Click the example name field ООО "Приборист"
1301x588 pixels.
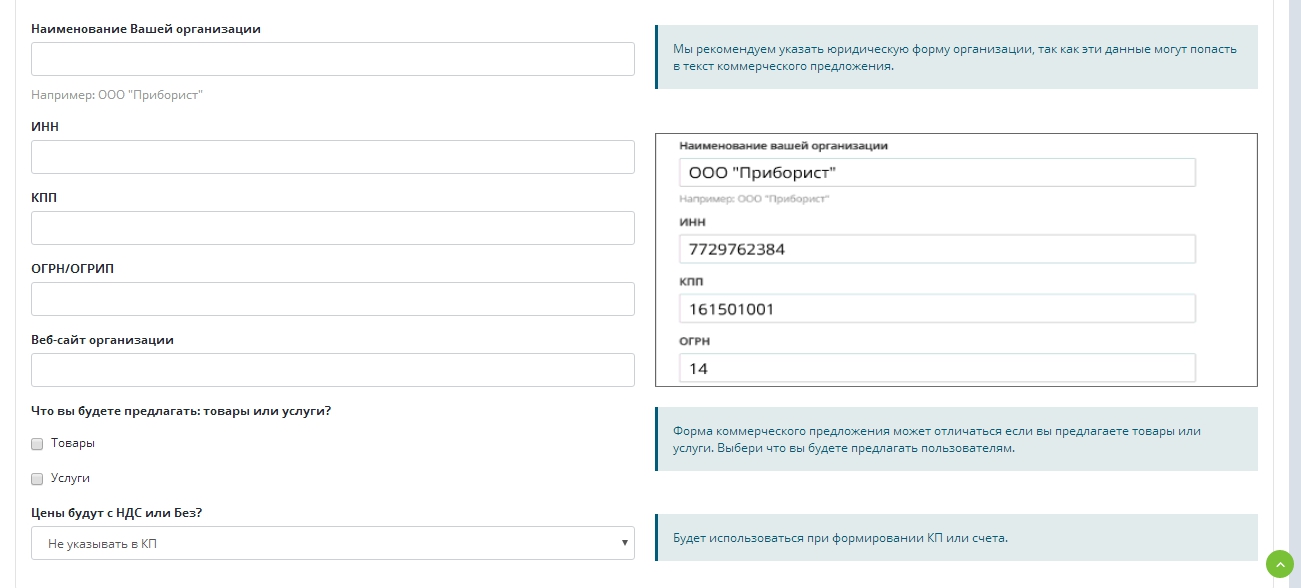pos(937,173)
